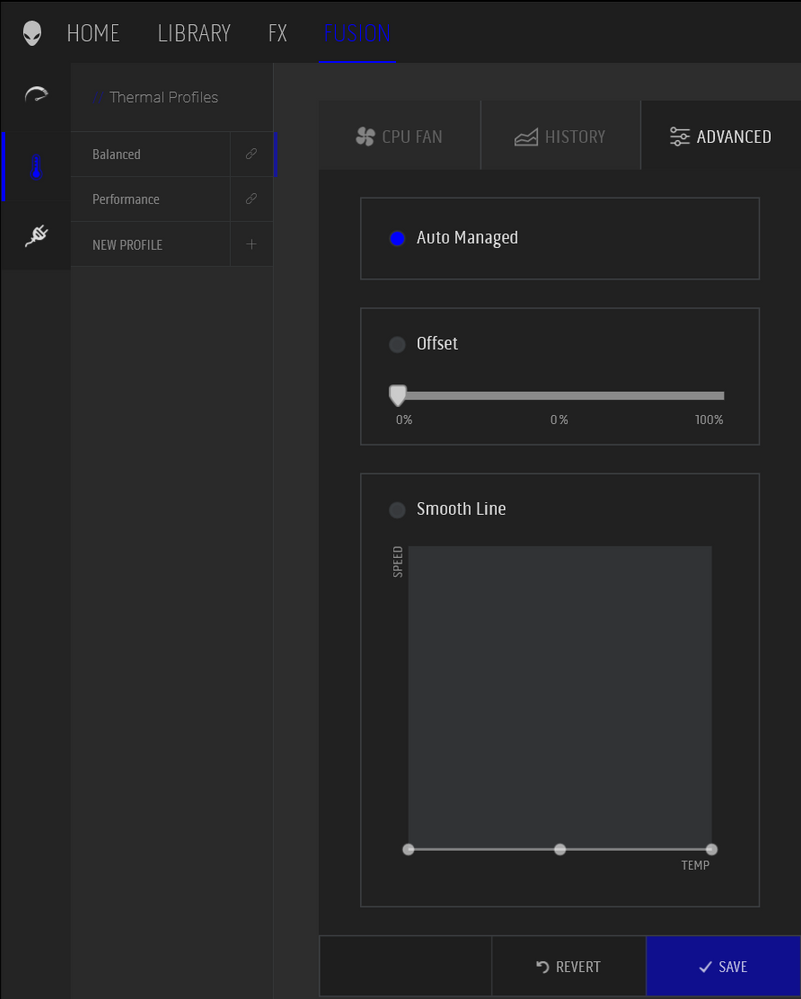The image size is (801, 999).
Task: Switch to the HISTORY tab
Action: 560,137
